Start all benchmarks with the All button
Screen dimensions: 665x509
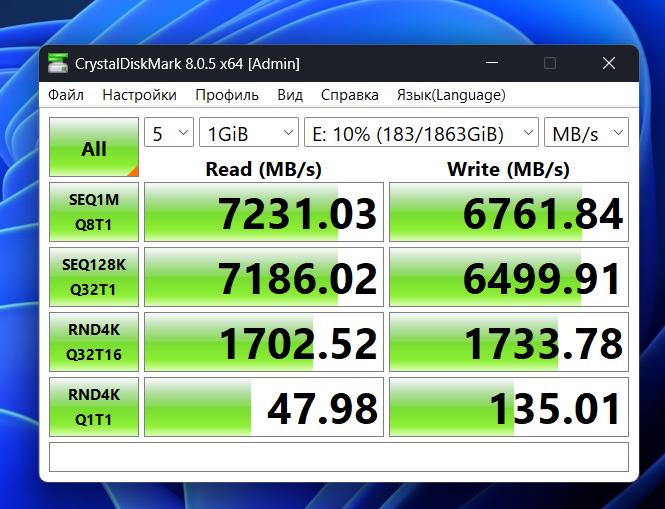coord(94,148)
